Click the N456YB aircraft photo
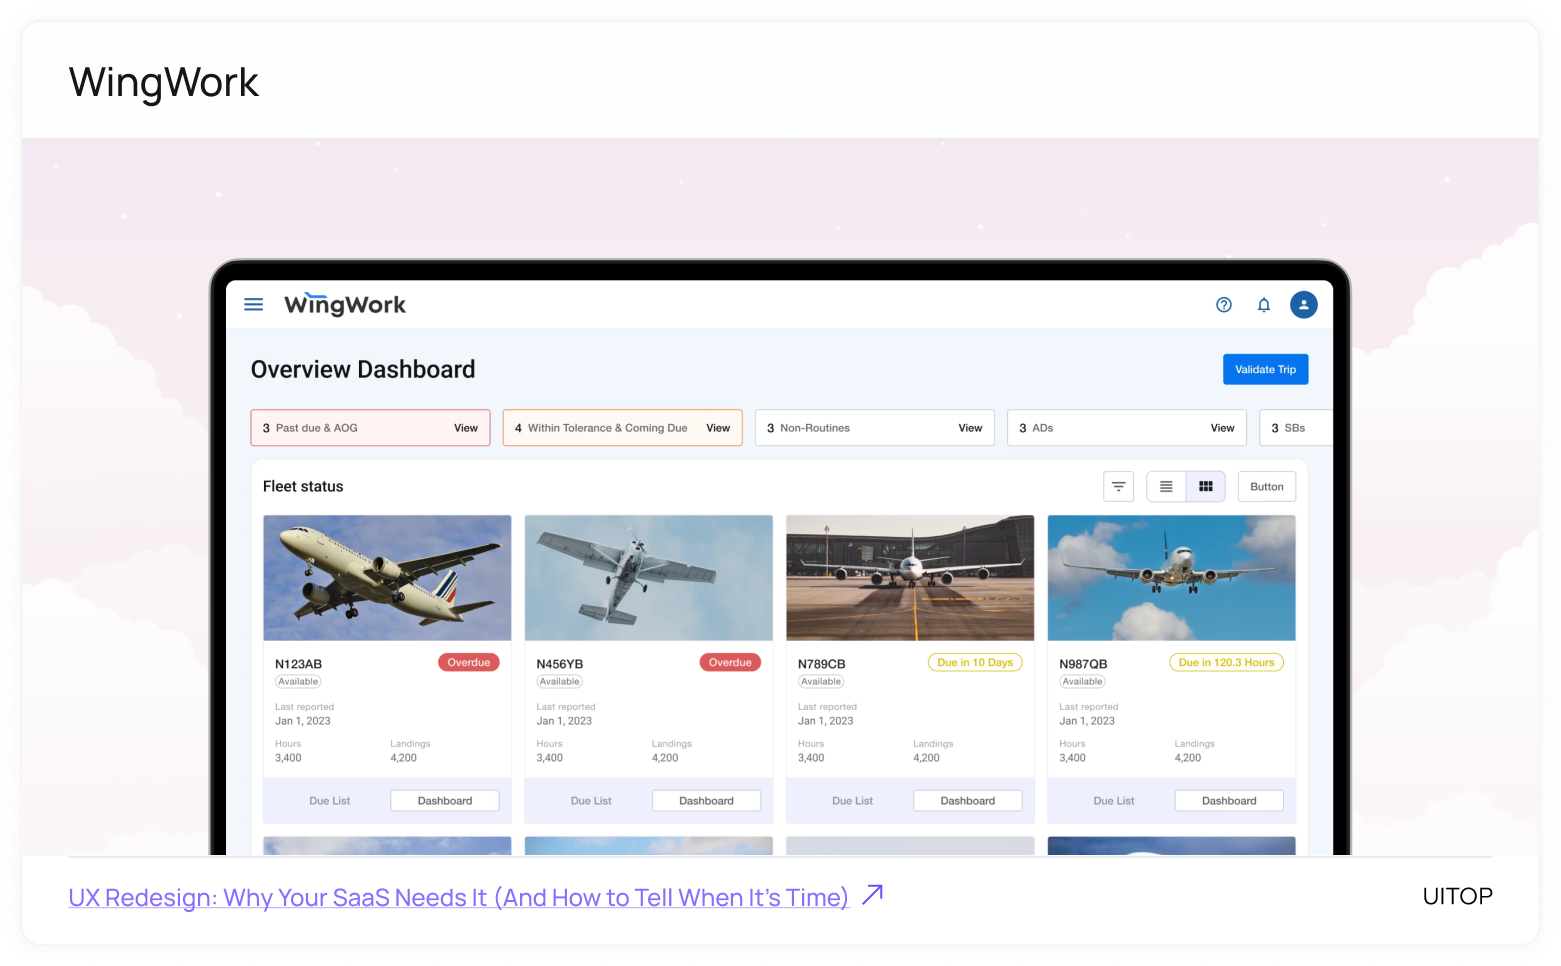1561x966 pixels. [649, 578]
